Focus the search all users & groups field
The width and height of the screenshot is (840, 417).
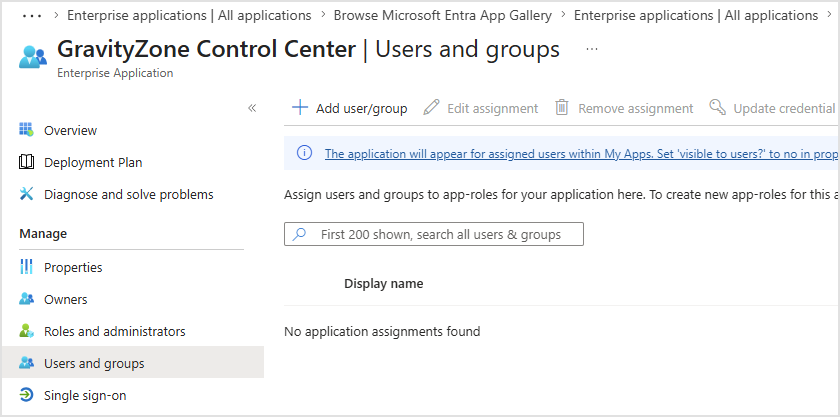click(x=434, y=234)
